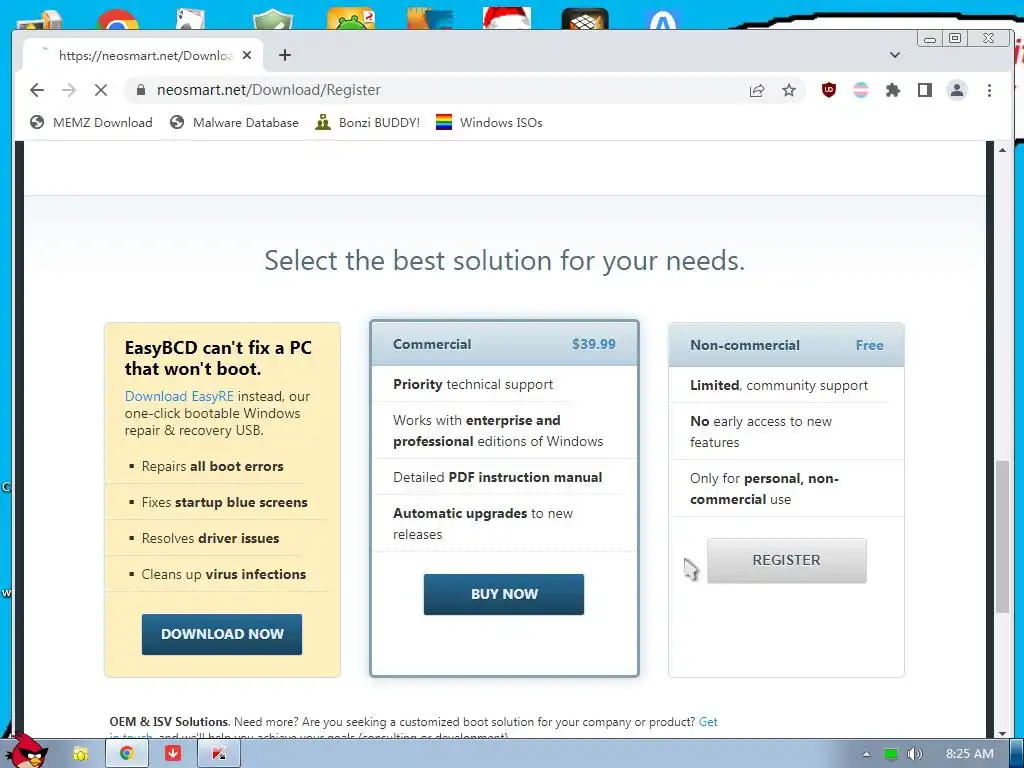Open the Chrome profile avatar
This screenshot has width=1024, height=768.
click(x=957, y=90)
